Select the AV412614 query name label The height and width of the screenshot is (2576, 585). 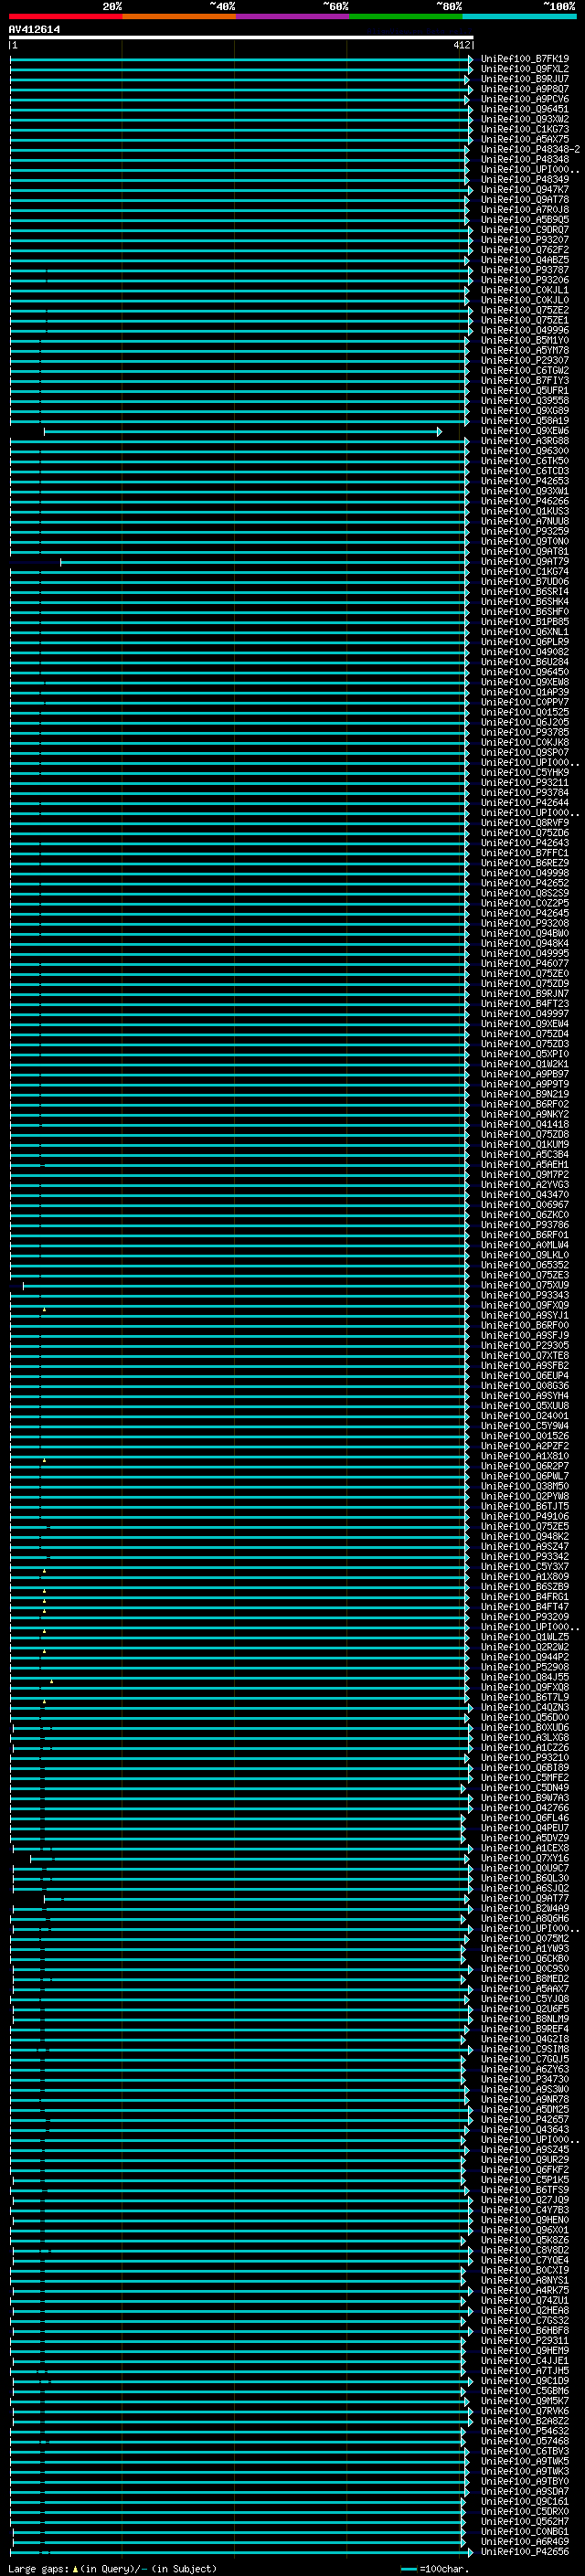[34, 29]
